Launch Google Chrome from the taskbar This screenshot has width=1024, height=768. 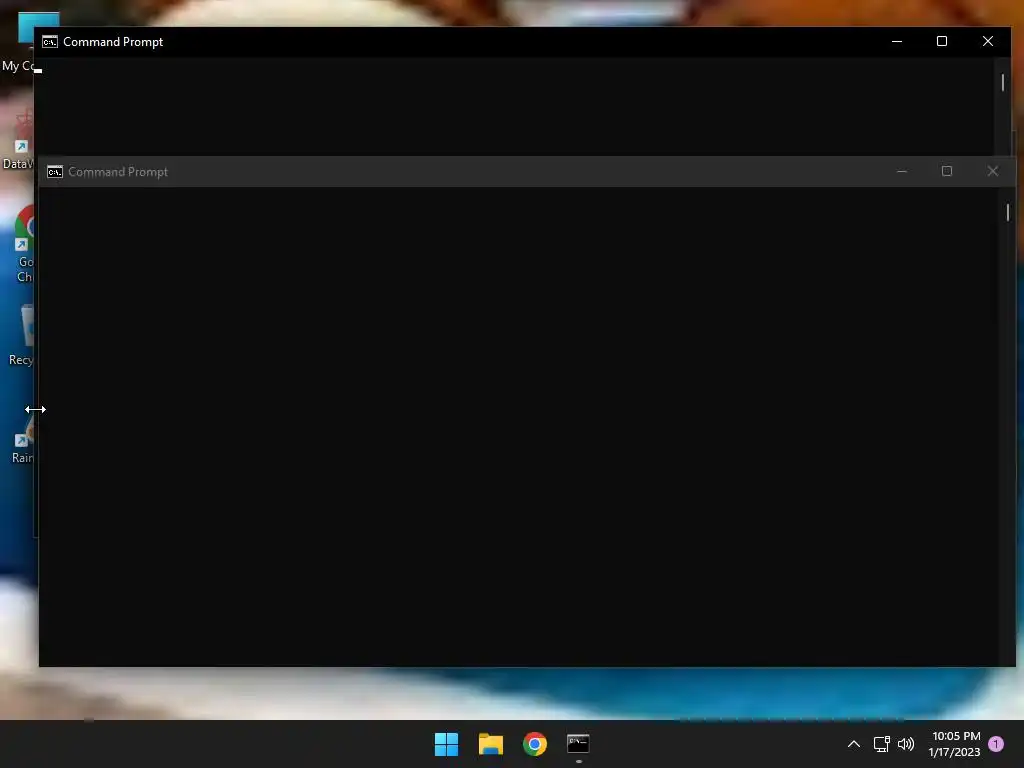[535, 744]
